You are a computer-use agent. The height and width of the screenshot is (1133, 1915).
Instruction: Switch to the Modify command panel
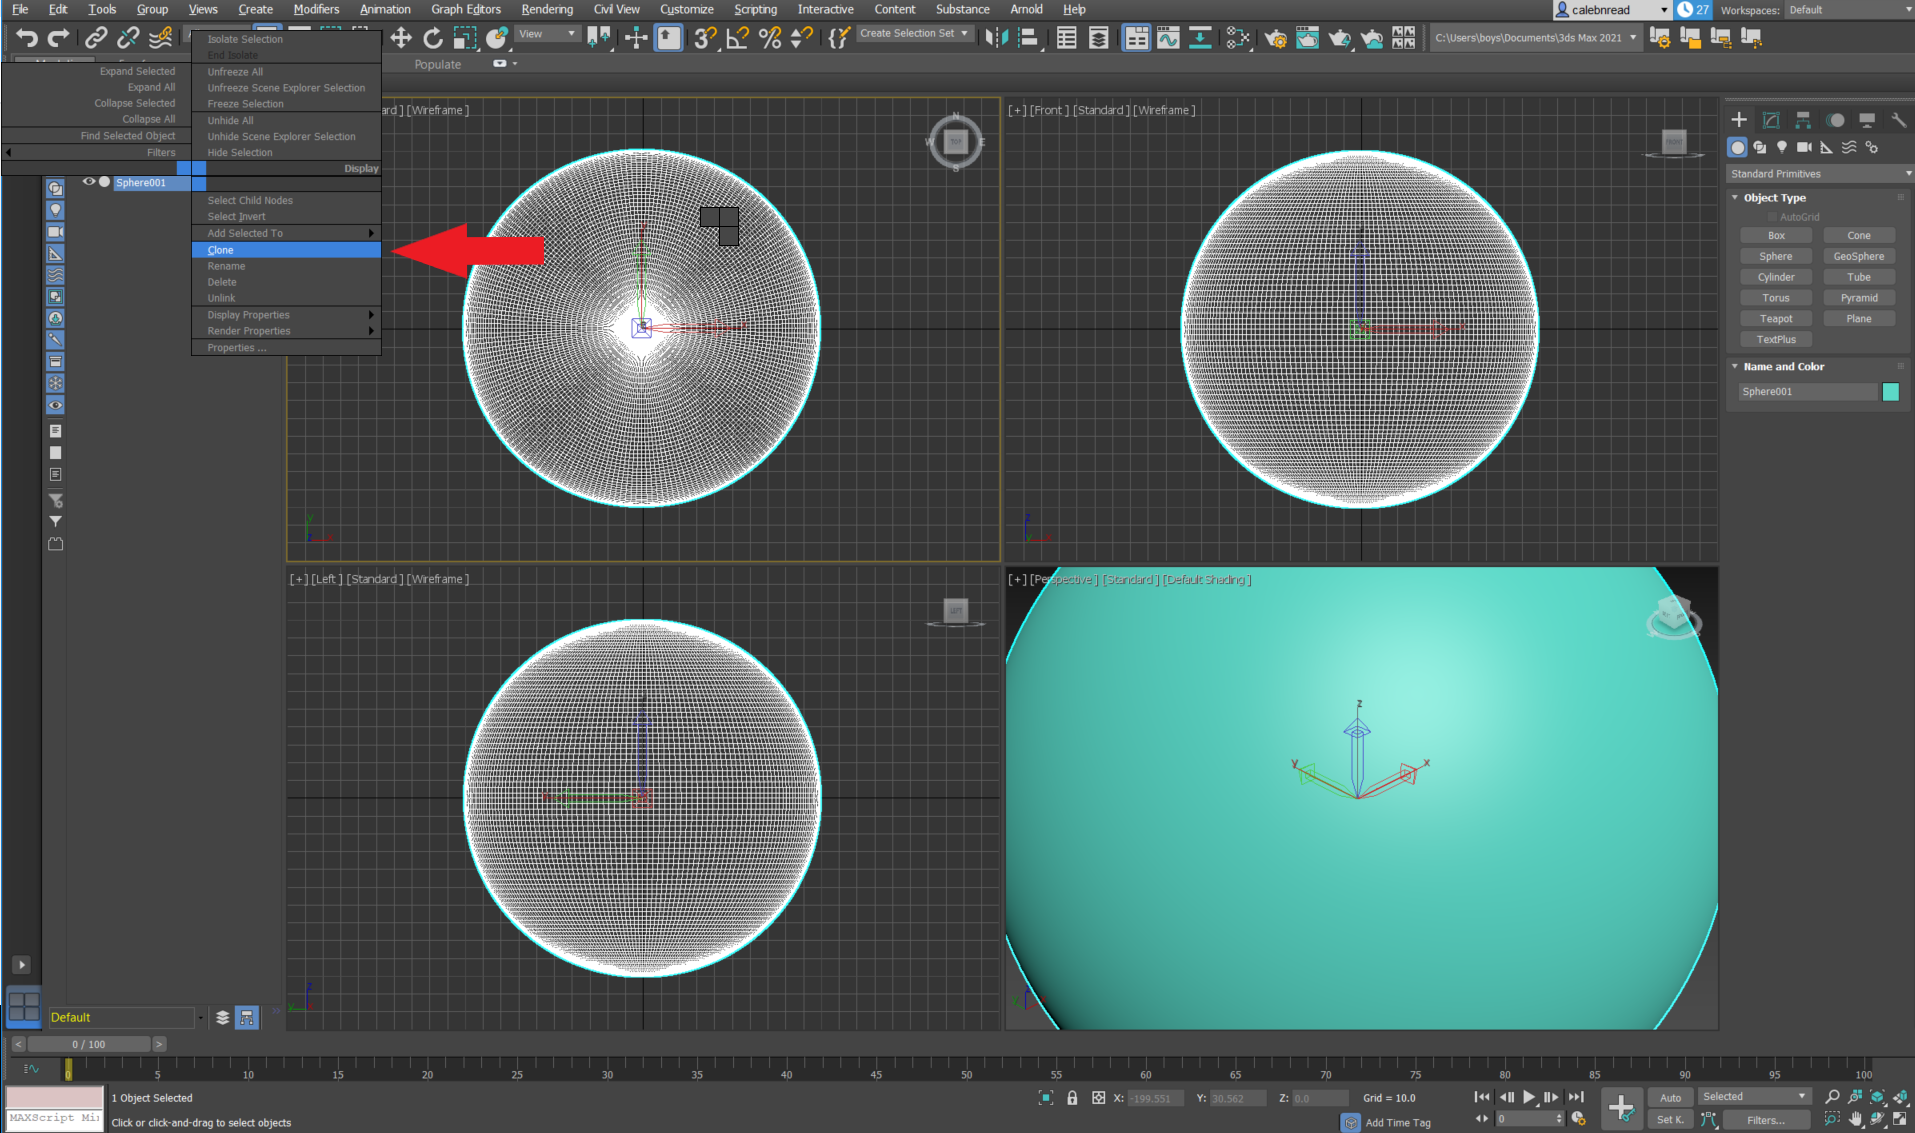coord(1771,120)
